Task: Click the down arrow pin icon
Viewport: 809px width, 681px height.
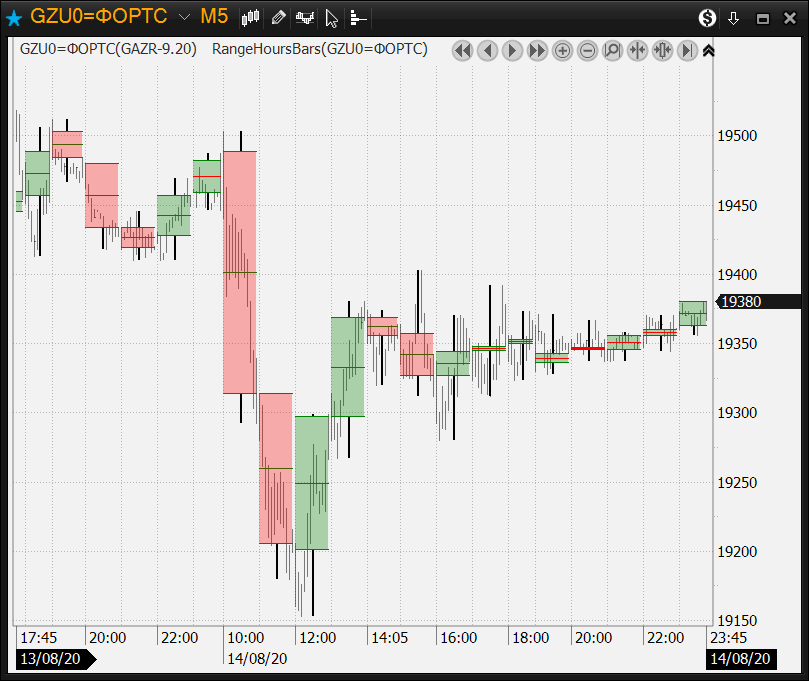Action: pyautogui.click(x=733, y=18)
